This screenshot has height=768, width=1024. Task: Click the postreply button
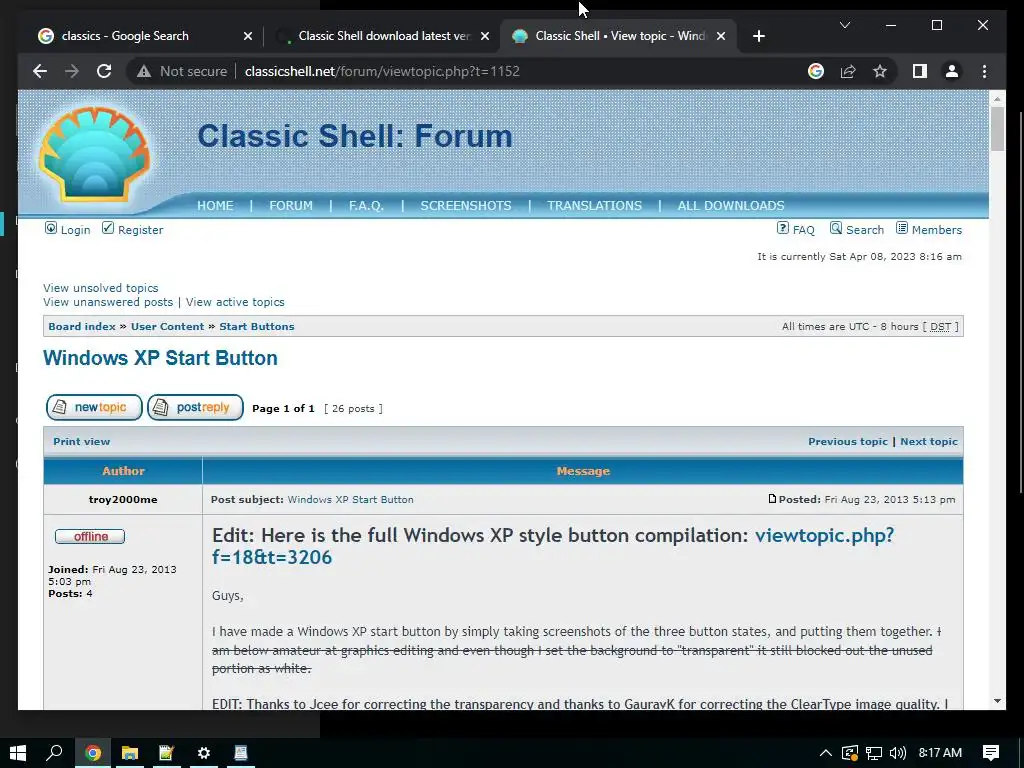coord(195,408)
